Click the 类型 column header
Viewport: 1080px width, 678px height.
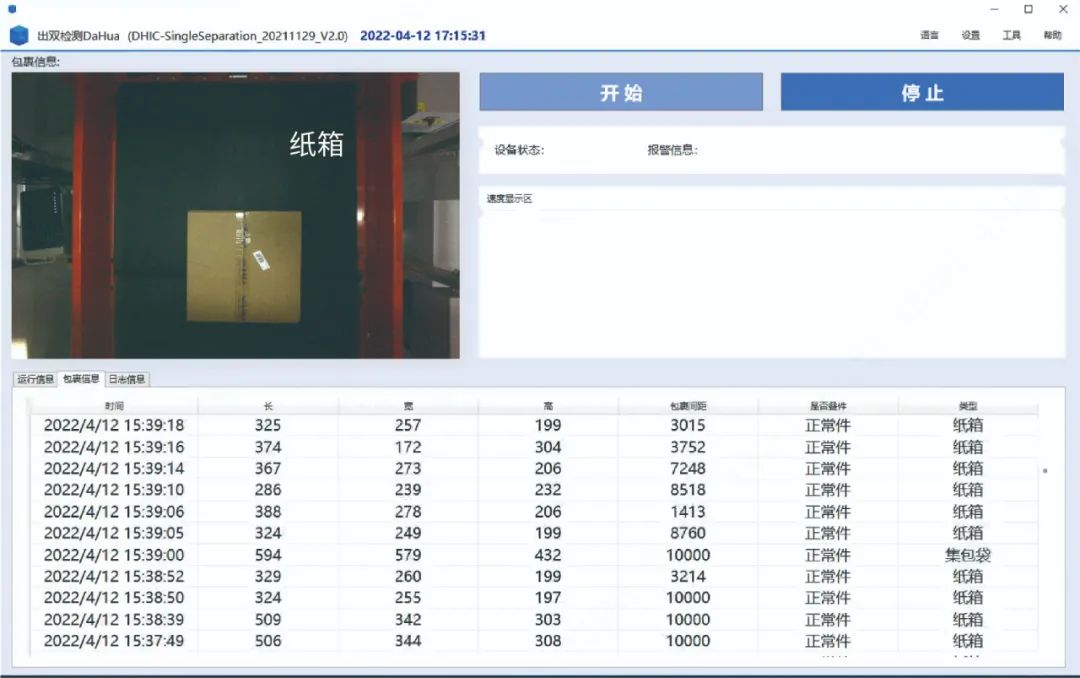(x=967, y=407)
